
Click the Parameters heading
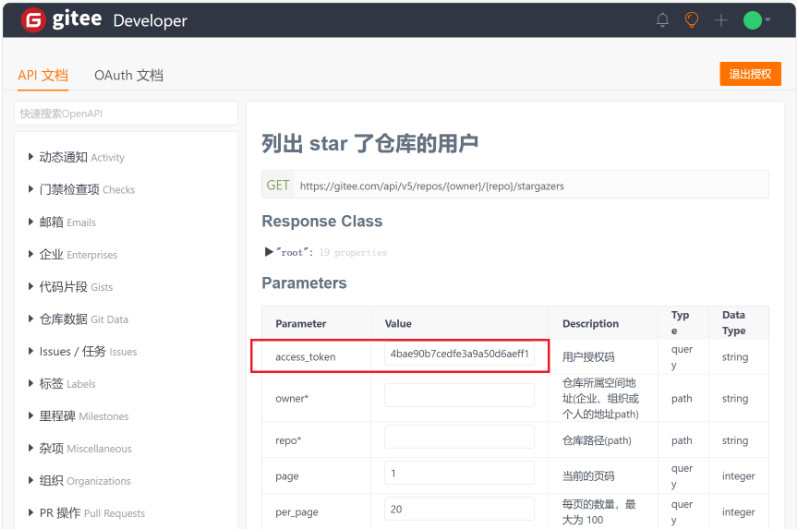[x=304, y=283]
